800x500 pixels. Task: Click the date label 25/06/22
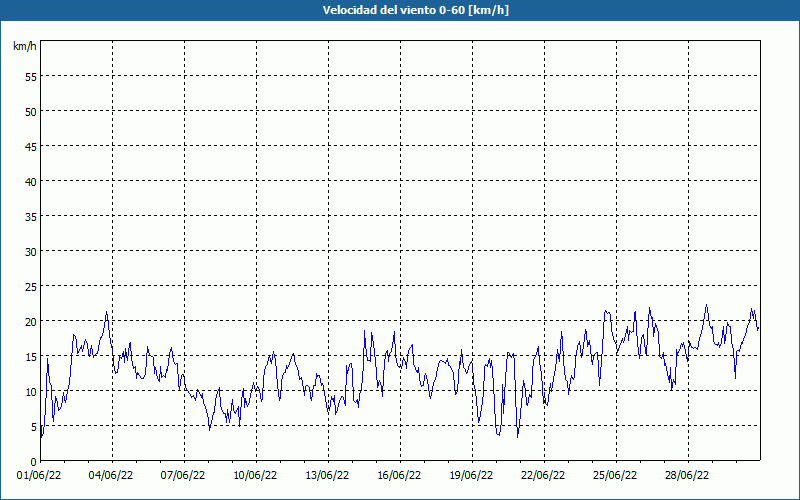pyautogui.click(x=615, y=476)
